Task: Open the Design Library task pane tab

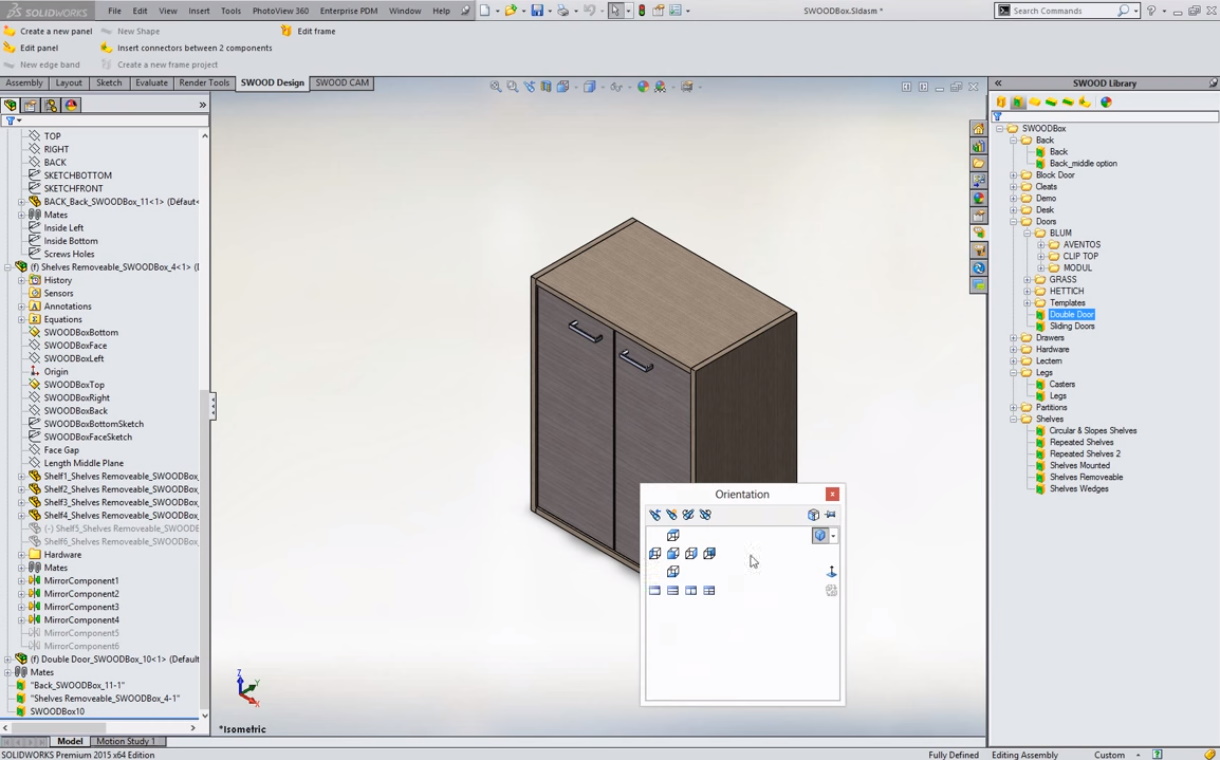Action: point(978,146)
